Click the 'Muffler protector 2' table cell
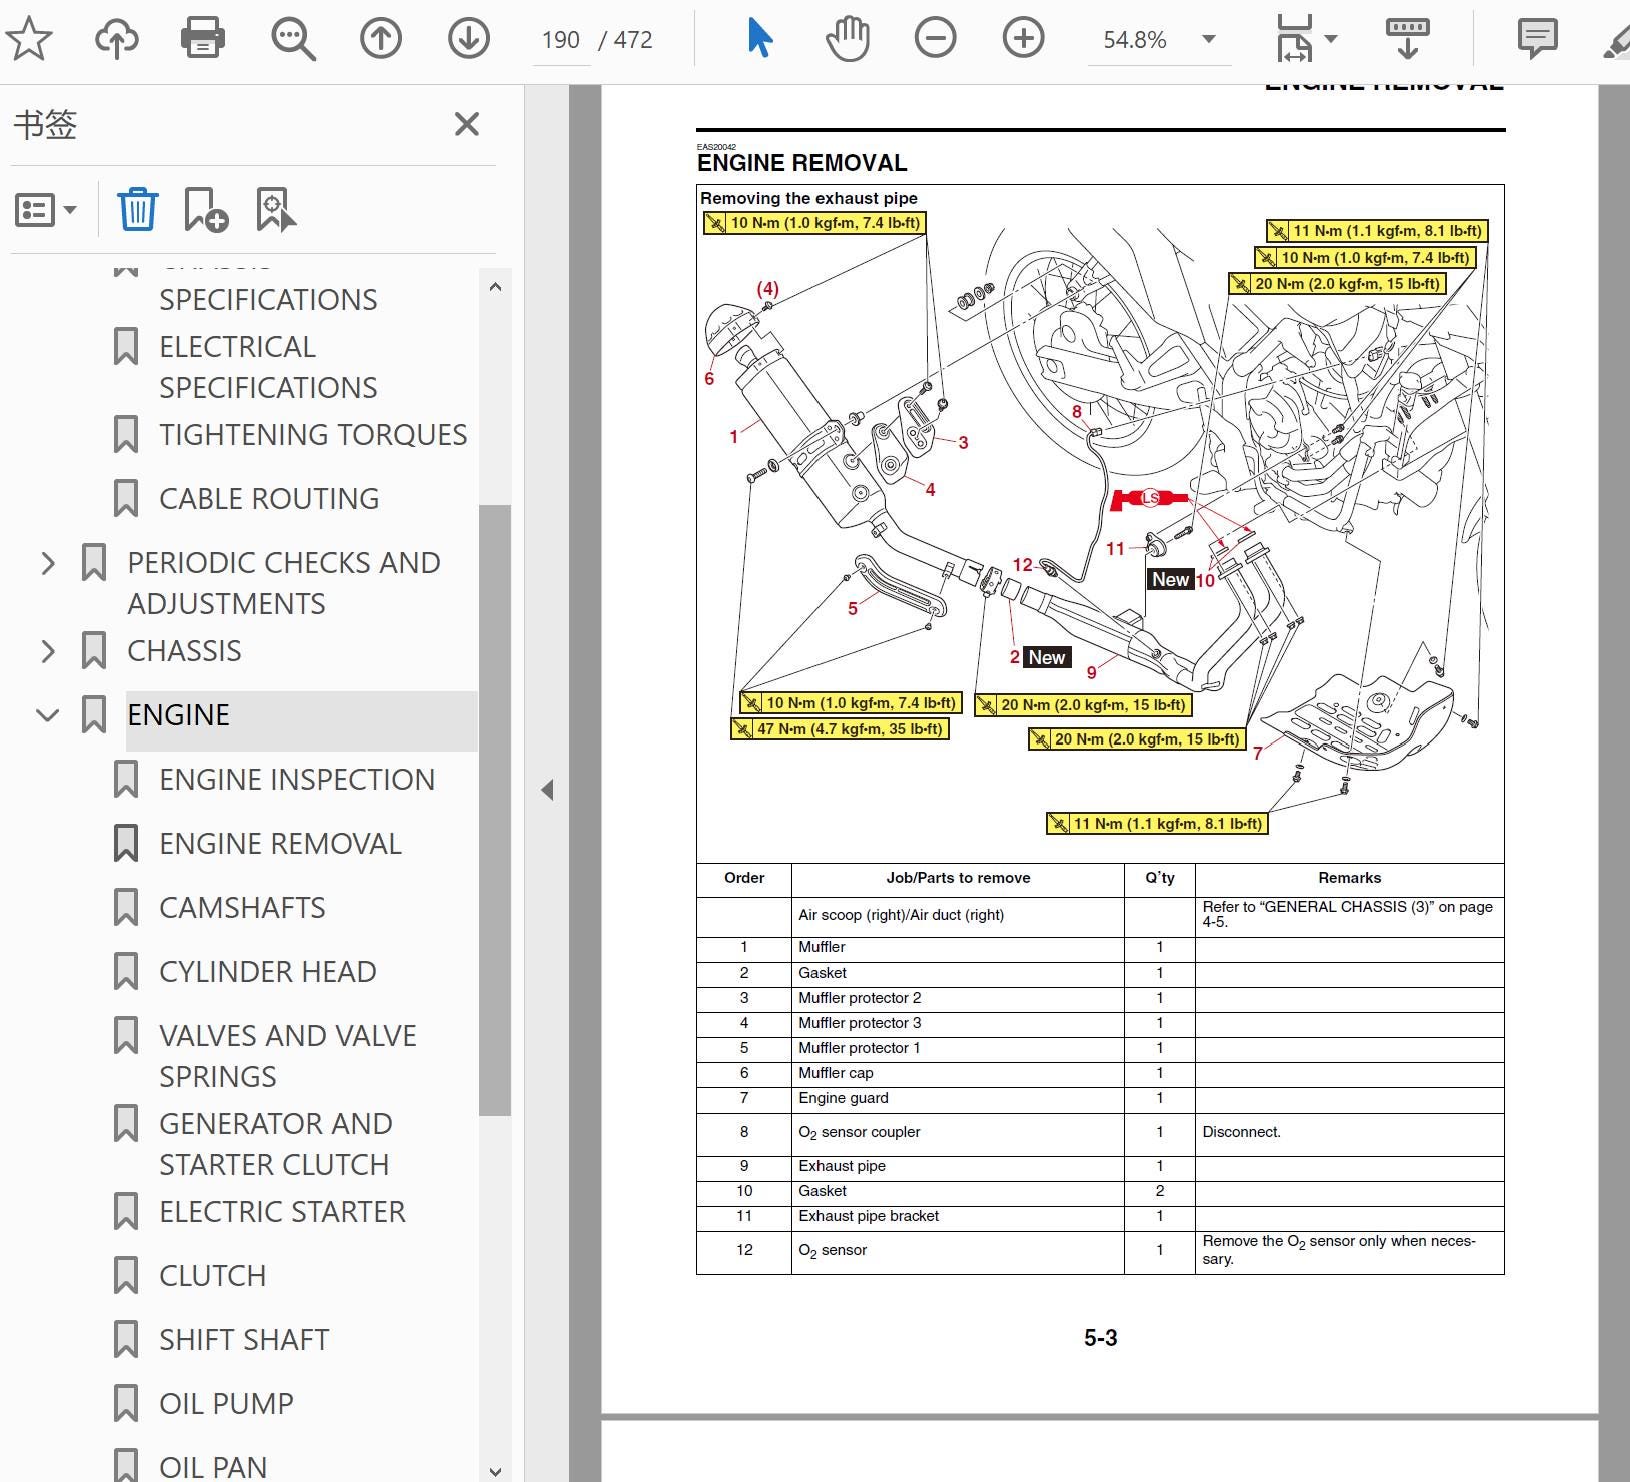1630x1482 pixels. click(x=958, y=998)
